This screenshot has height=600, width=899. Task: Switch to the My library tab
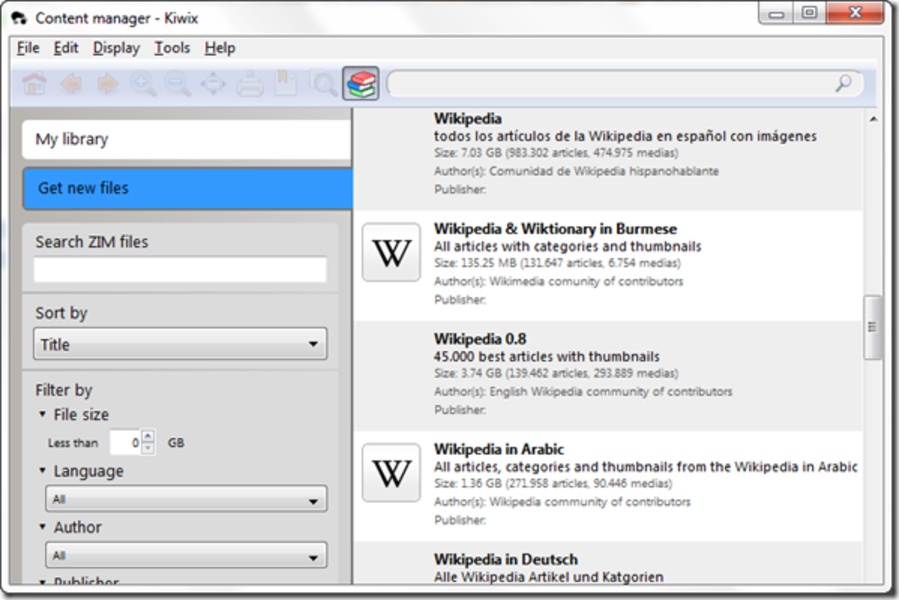pyautogui.click(x=186, y=140)
